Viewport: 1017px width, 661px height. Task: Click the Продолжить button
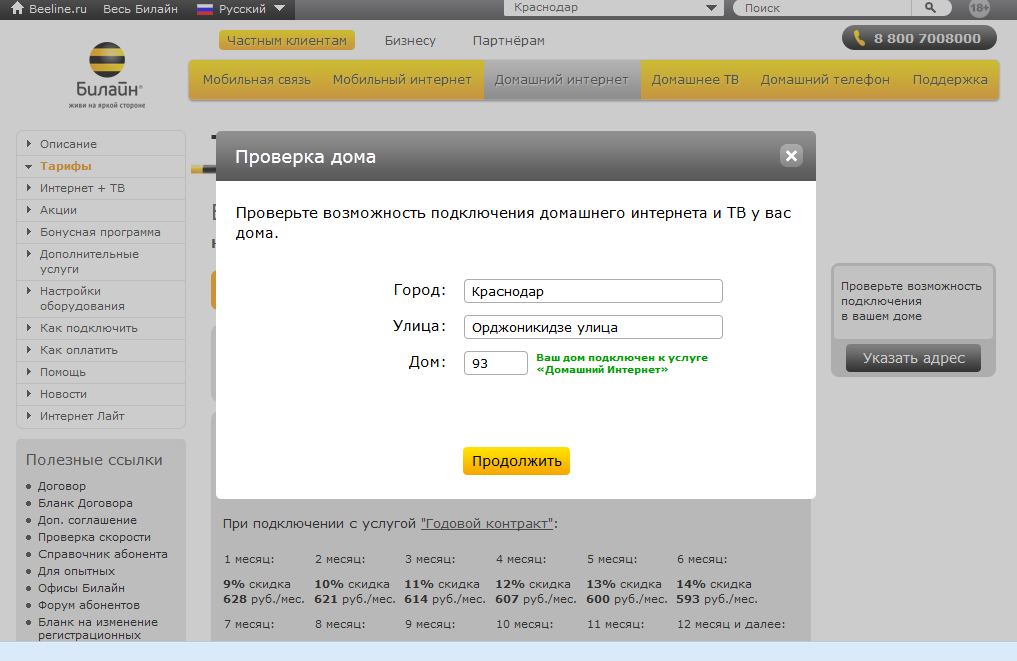[516, 461]
